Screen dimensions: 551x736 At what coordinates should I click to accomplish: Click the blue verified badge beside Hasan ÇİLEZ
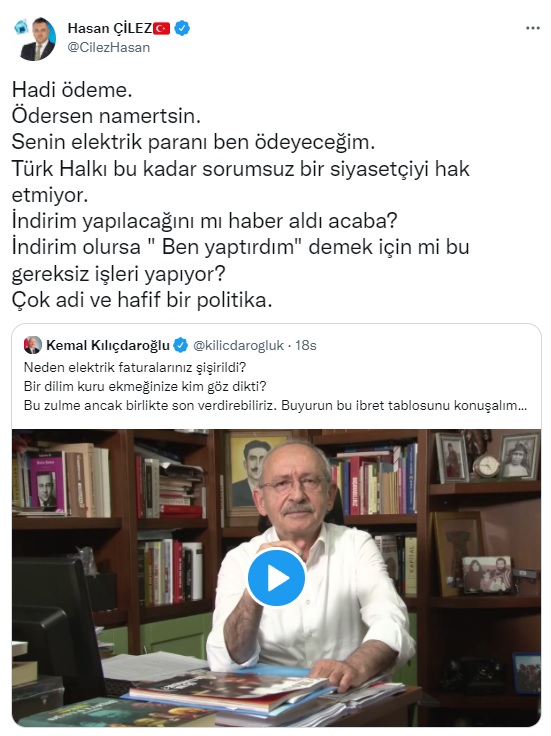pyautogui.click(x=182, y=29)
